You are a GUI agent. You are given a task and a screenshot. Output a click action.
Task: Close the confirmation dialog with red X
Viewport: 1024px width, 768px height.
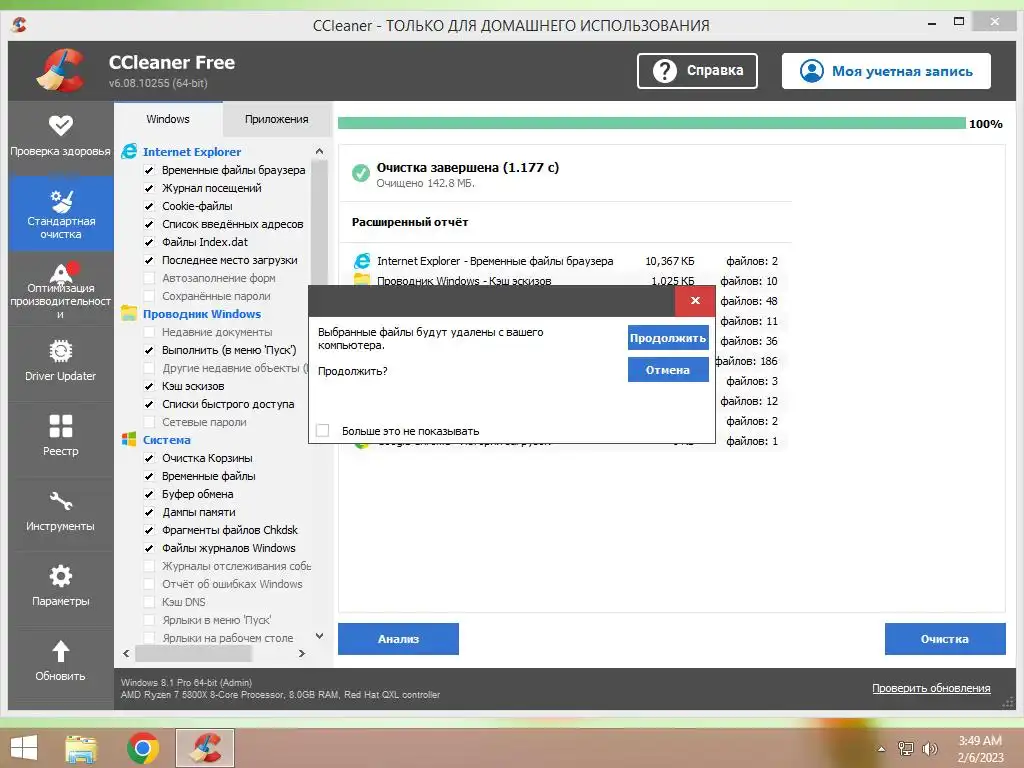(x=695, y=300)
